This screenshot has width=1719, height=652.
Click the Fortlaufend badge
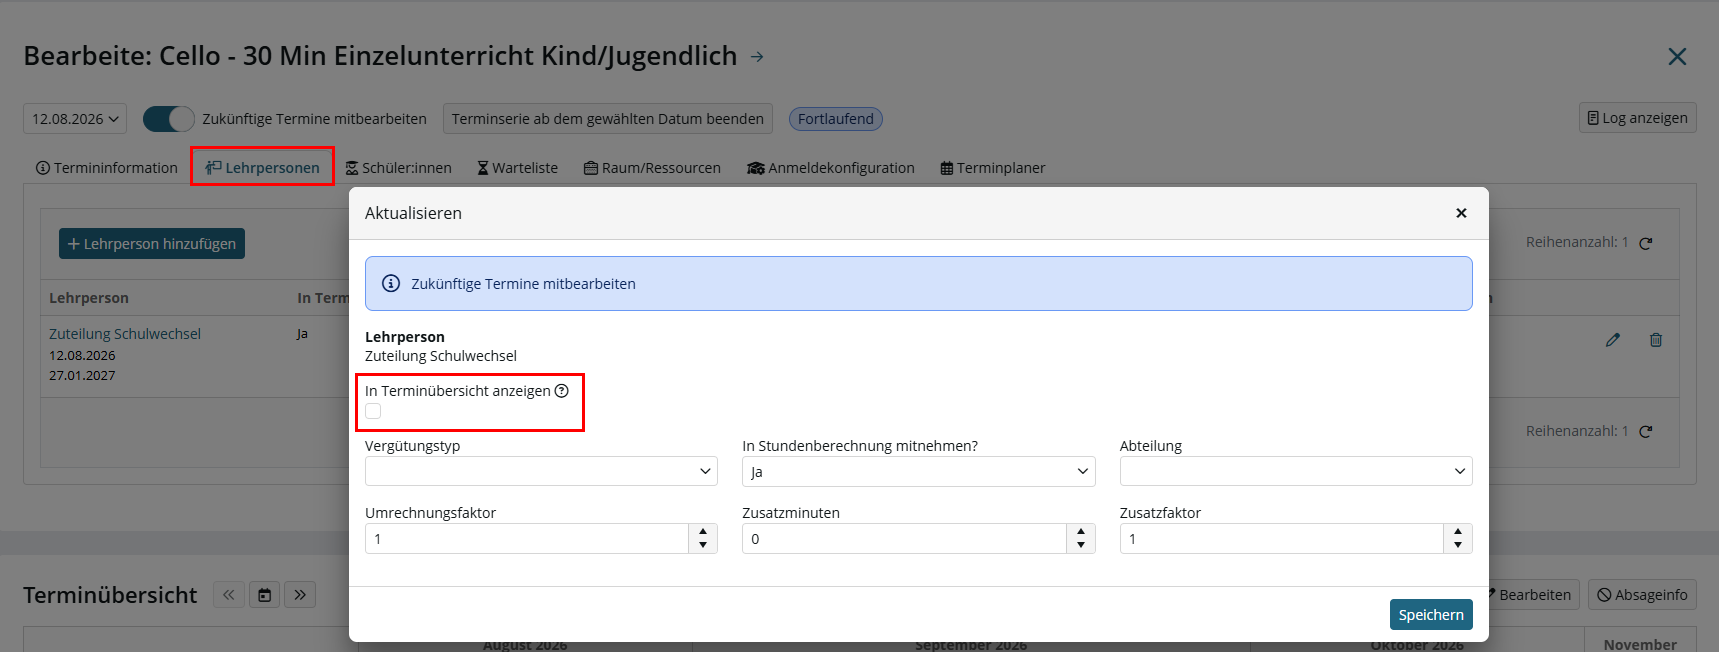835,119
